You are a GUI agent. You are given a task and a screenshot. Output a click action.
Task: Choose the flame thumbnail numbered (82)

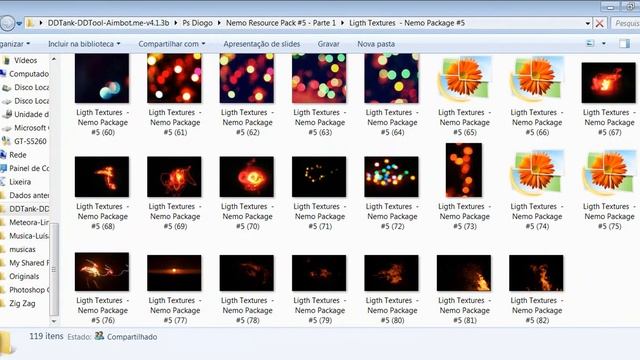[x=536, y=273]
